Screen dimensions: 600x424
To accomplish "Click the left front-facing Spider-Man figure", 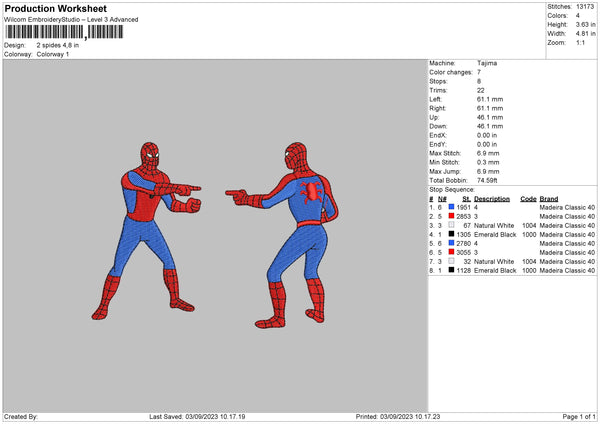I will coord(146,231).
